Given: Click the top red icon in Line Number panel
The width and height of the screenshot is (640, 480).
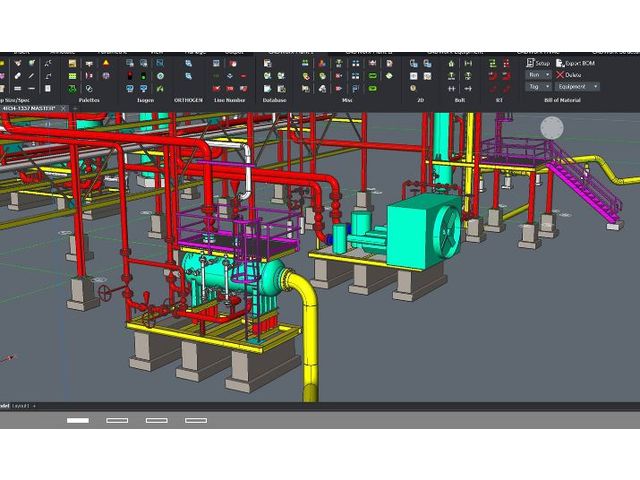Looking at the screenshot, I should tap(231, 63).
